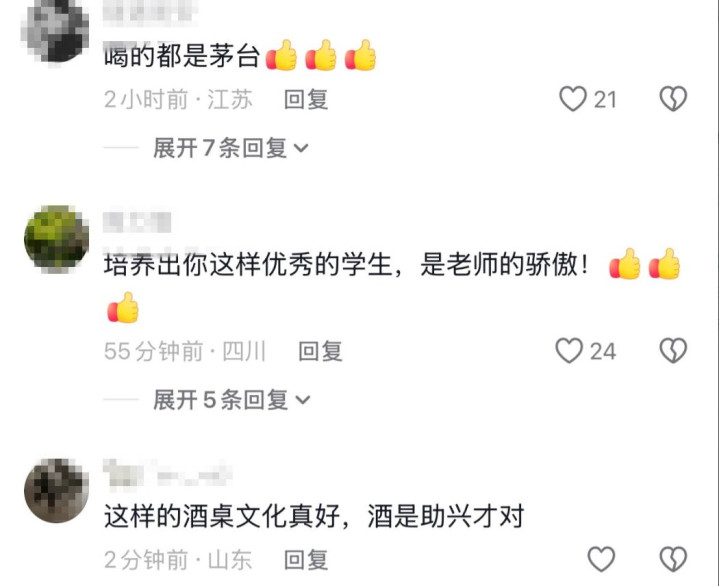Expand 展开5条回复 replies

(232, 400)
